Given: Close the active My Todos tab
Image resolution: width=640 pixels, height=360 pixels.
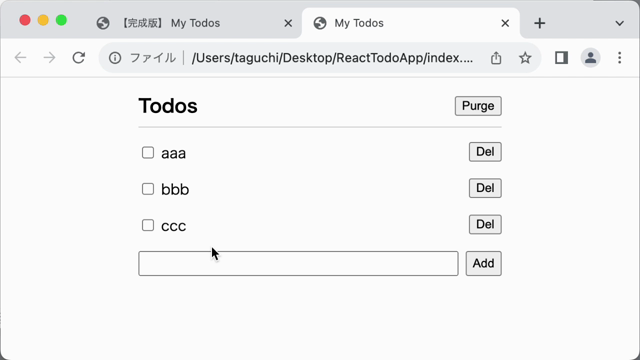Looking at the screenshot, I should point(505,23).
